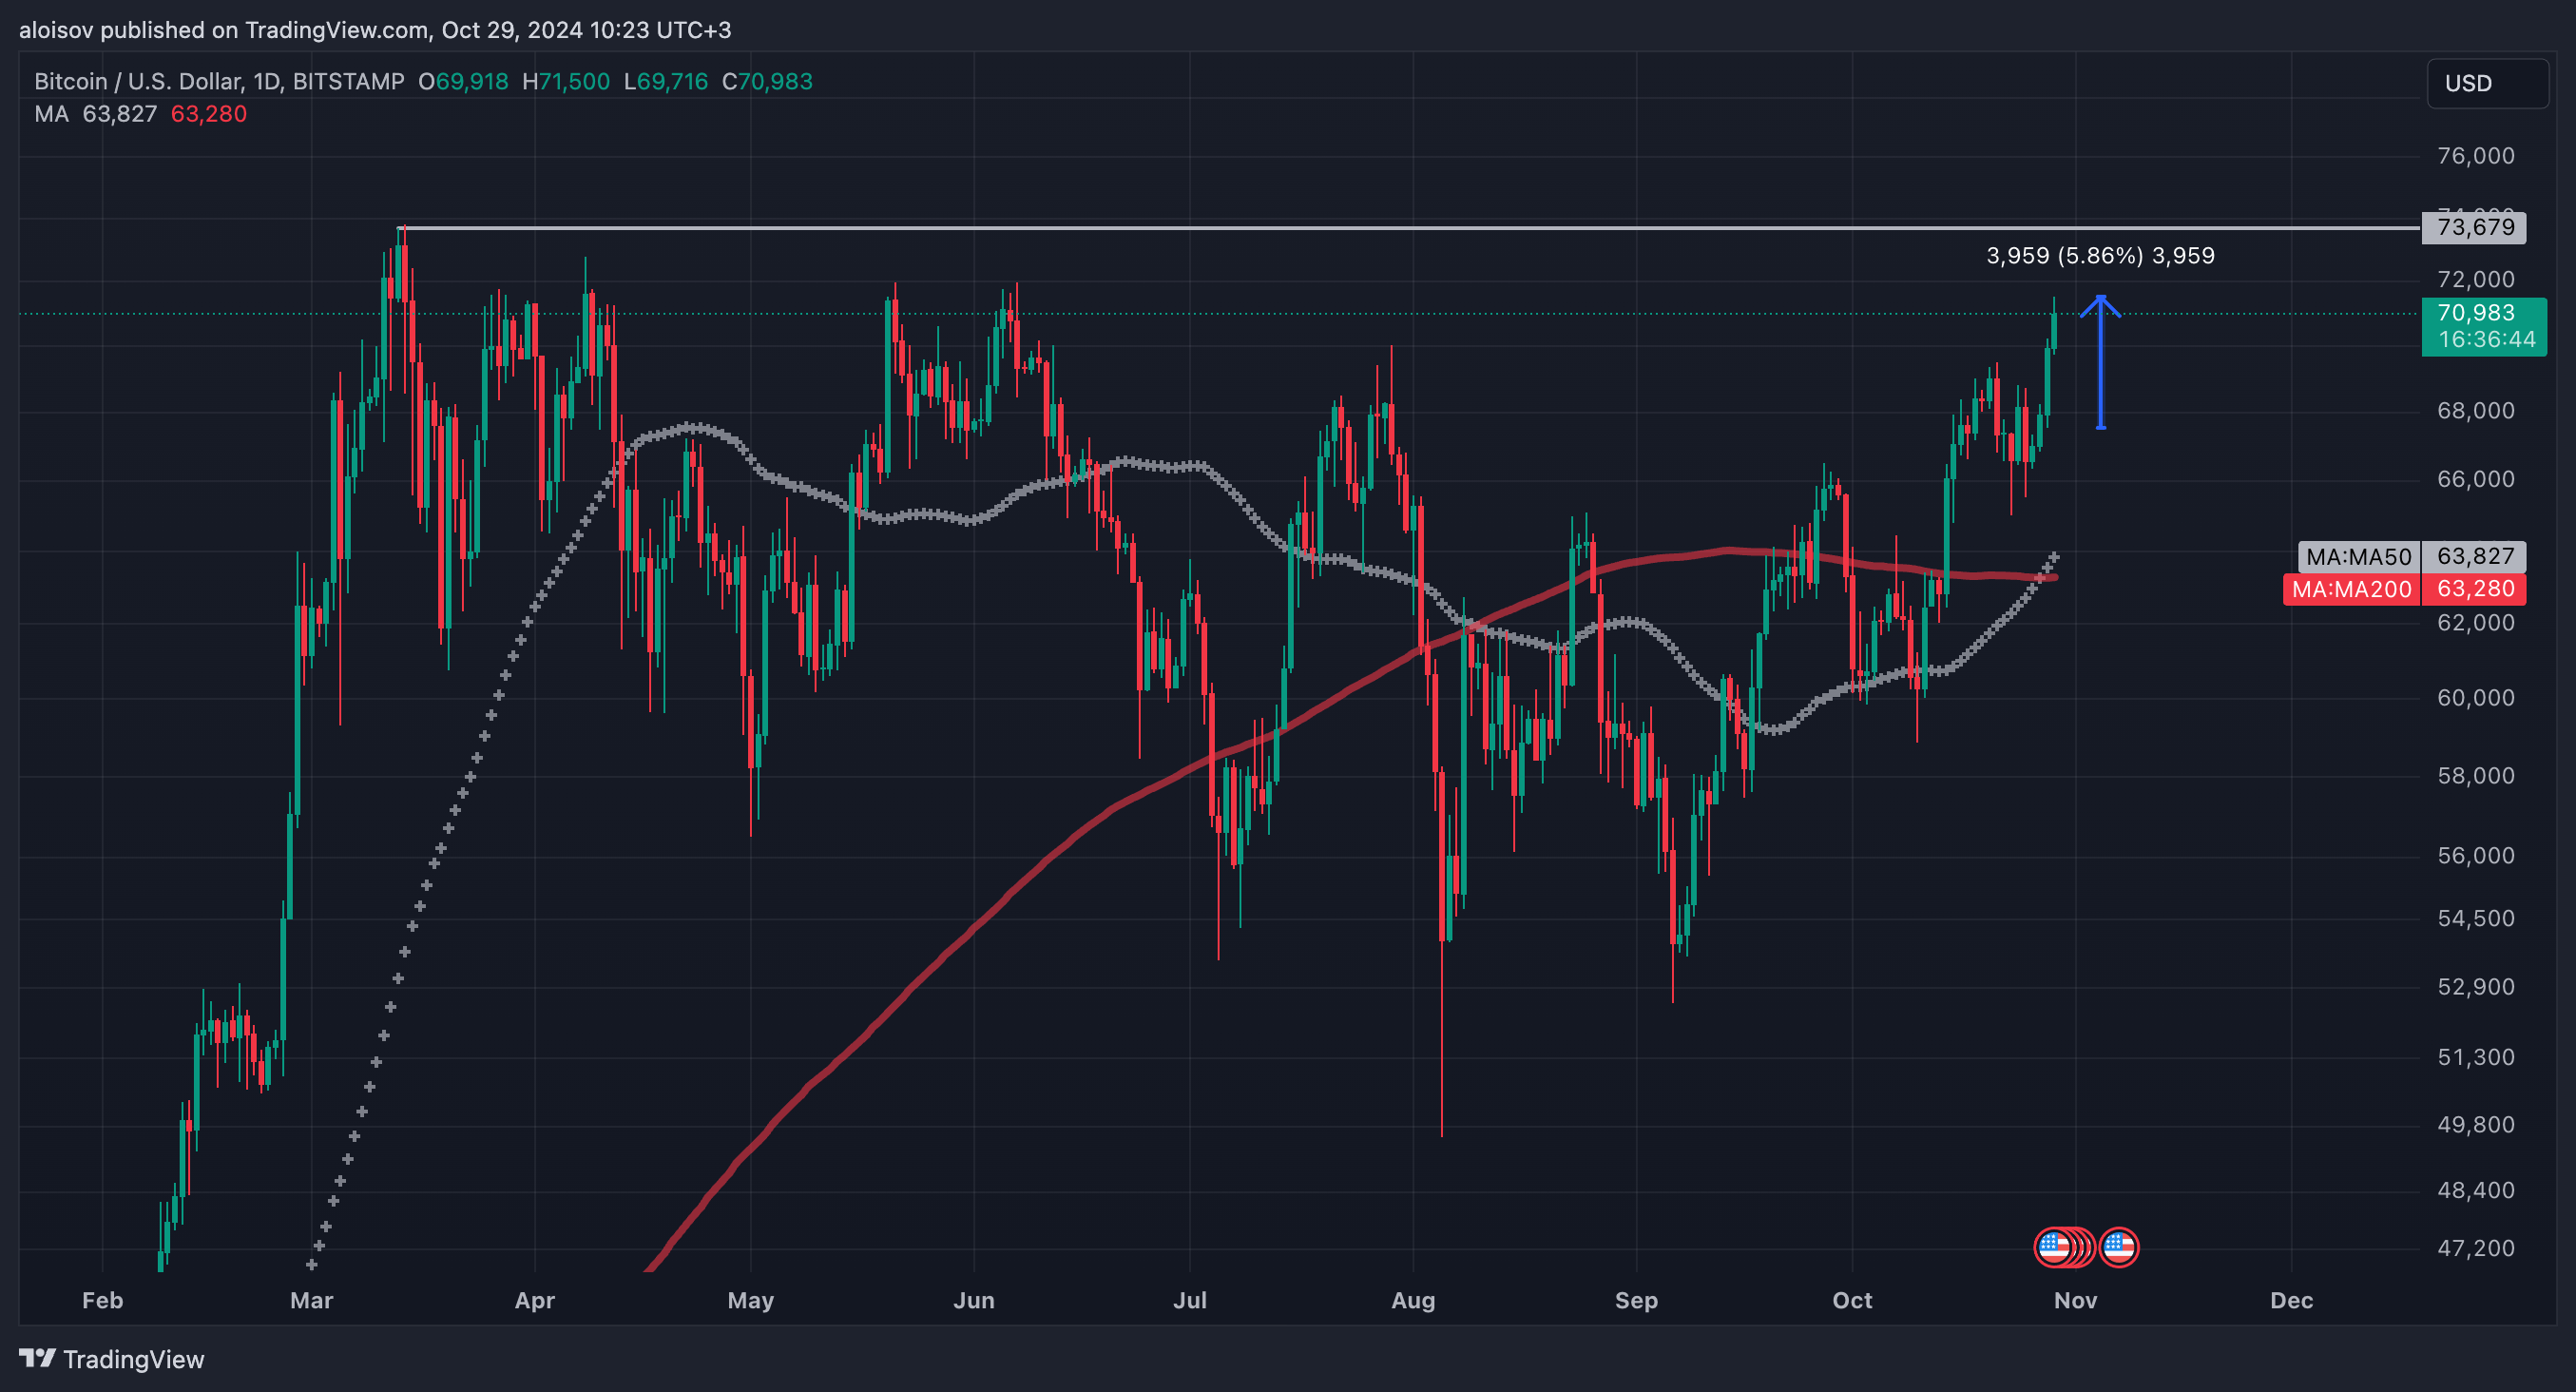The width and height of the screenshot is (2576, 1392).
Task: Click the 58,000 price axis label
Action: pos(2476,776)
